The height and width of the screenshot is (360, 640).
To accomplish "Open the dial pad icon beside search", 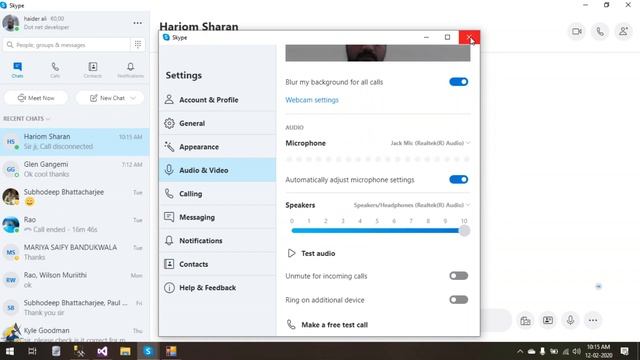I will point(138,44).
